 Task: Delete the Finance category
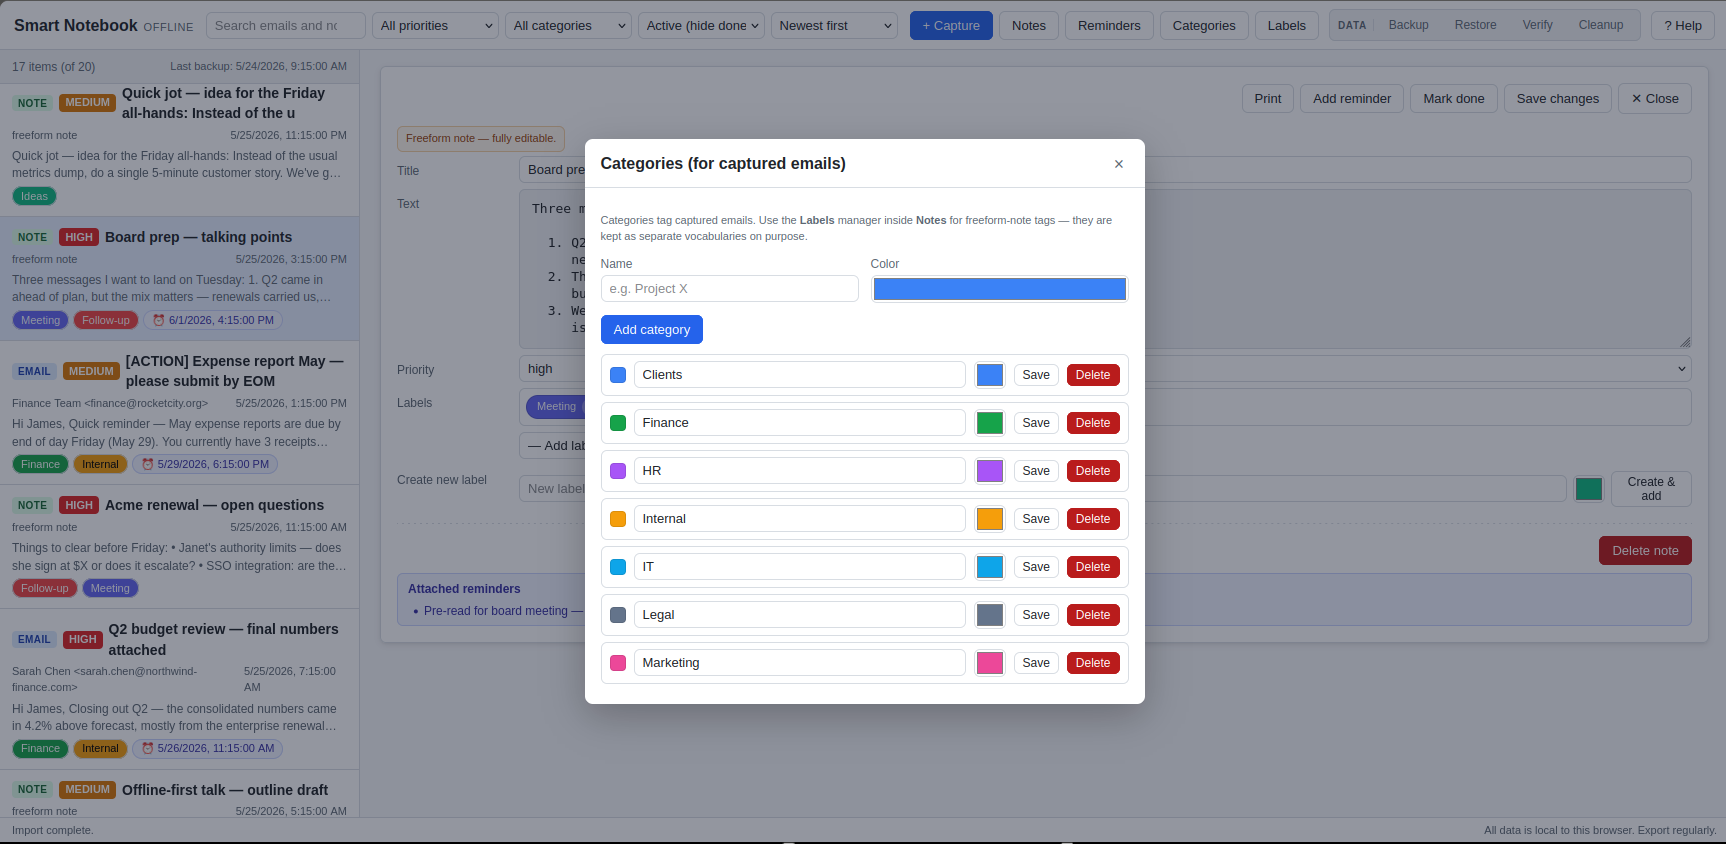tap(1093, 423)
